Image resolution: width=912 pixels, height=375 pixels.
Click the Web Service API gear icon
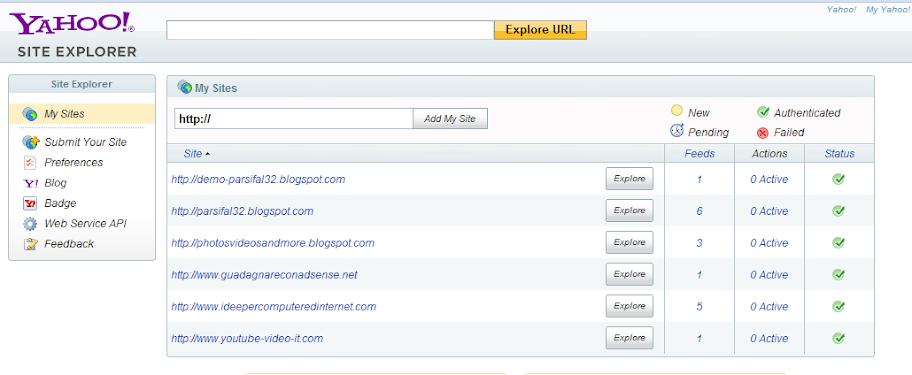pyautogui.click(x=30, y=224)
